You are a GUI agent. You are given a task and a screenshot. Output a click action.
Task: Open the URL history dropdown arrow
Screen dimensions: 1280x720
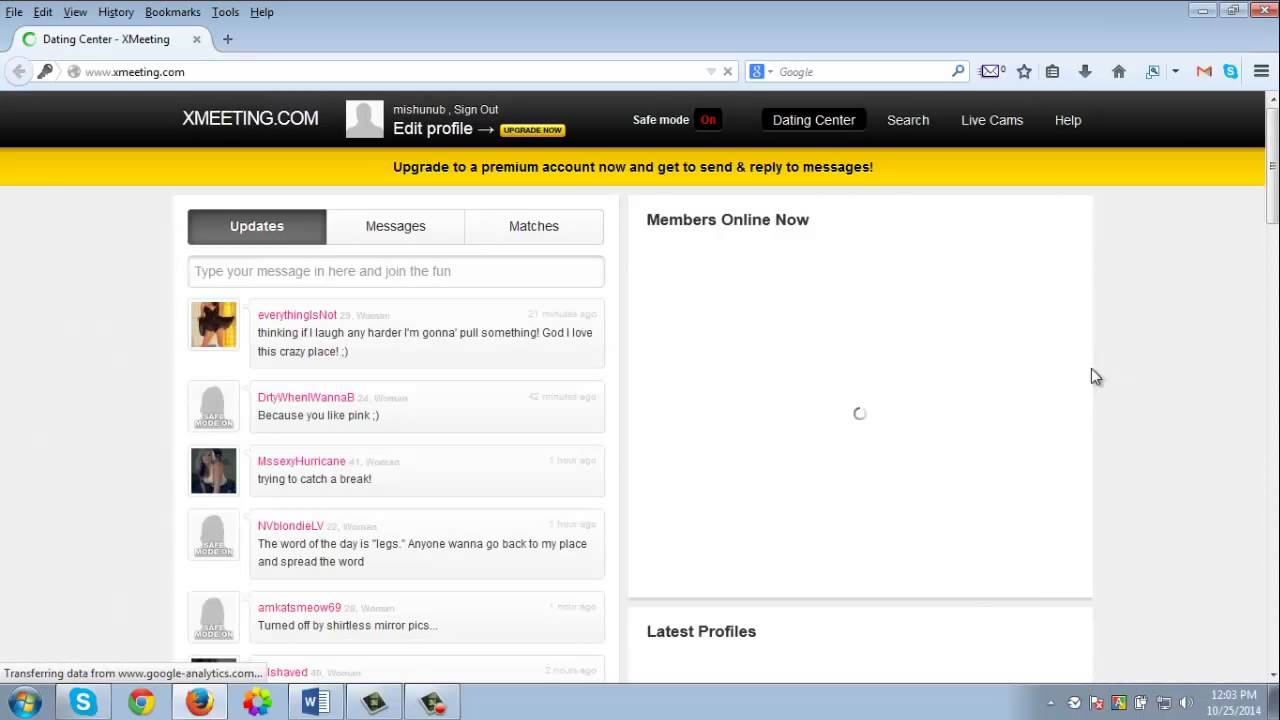click(x=711, y=72)
